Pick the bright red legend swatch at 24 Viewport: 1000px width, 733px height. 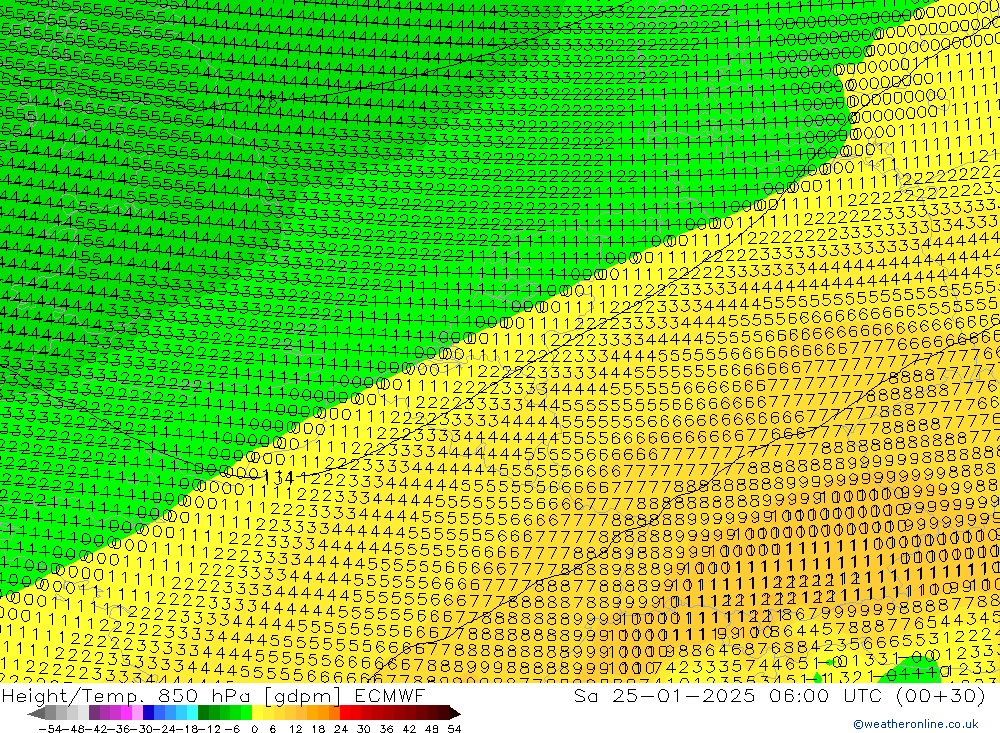345,713
